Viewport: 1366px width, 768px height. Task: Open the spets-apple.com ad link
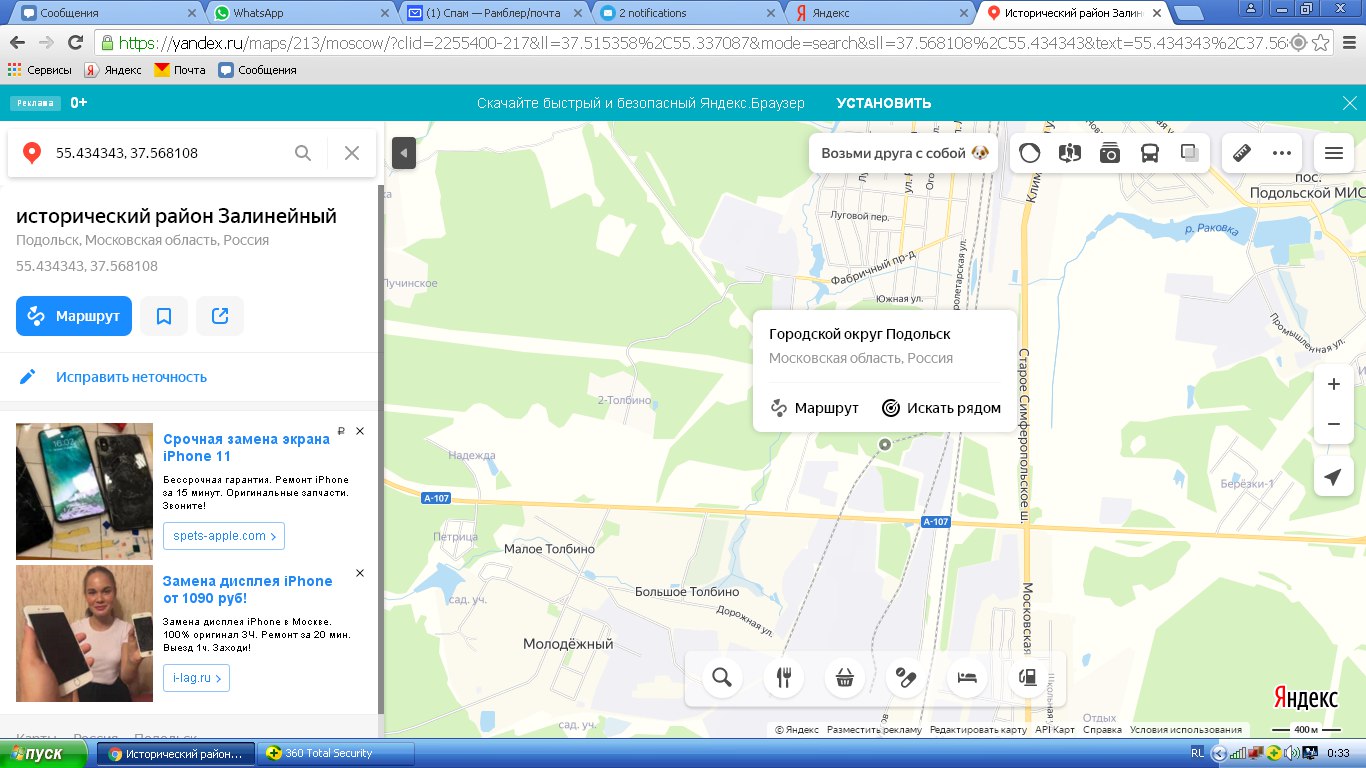click(224, 536)
